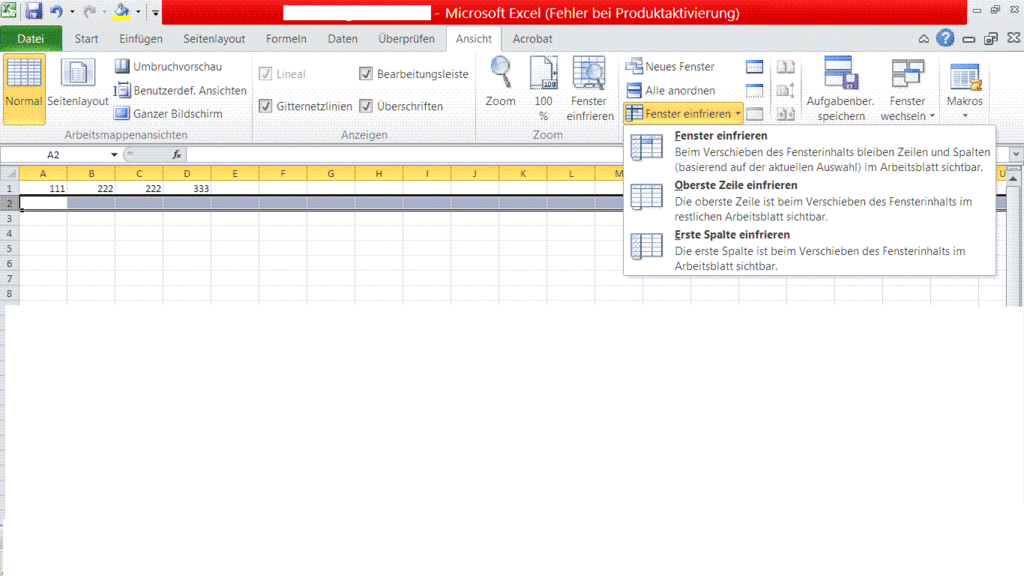1024x576 pixels.
Task: Click the large Fenster einfrieren zoom button
Action: (x=590, y=89)
